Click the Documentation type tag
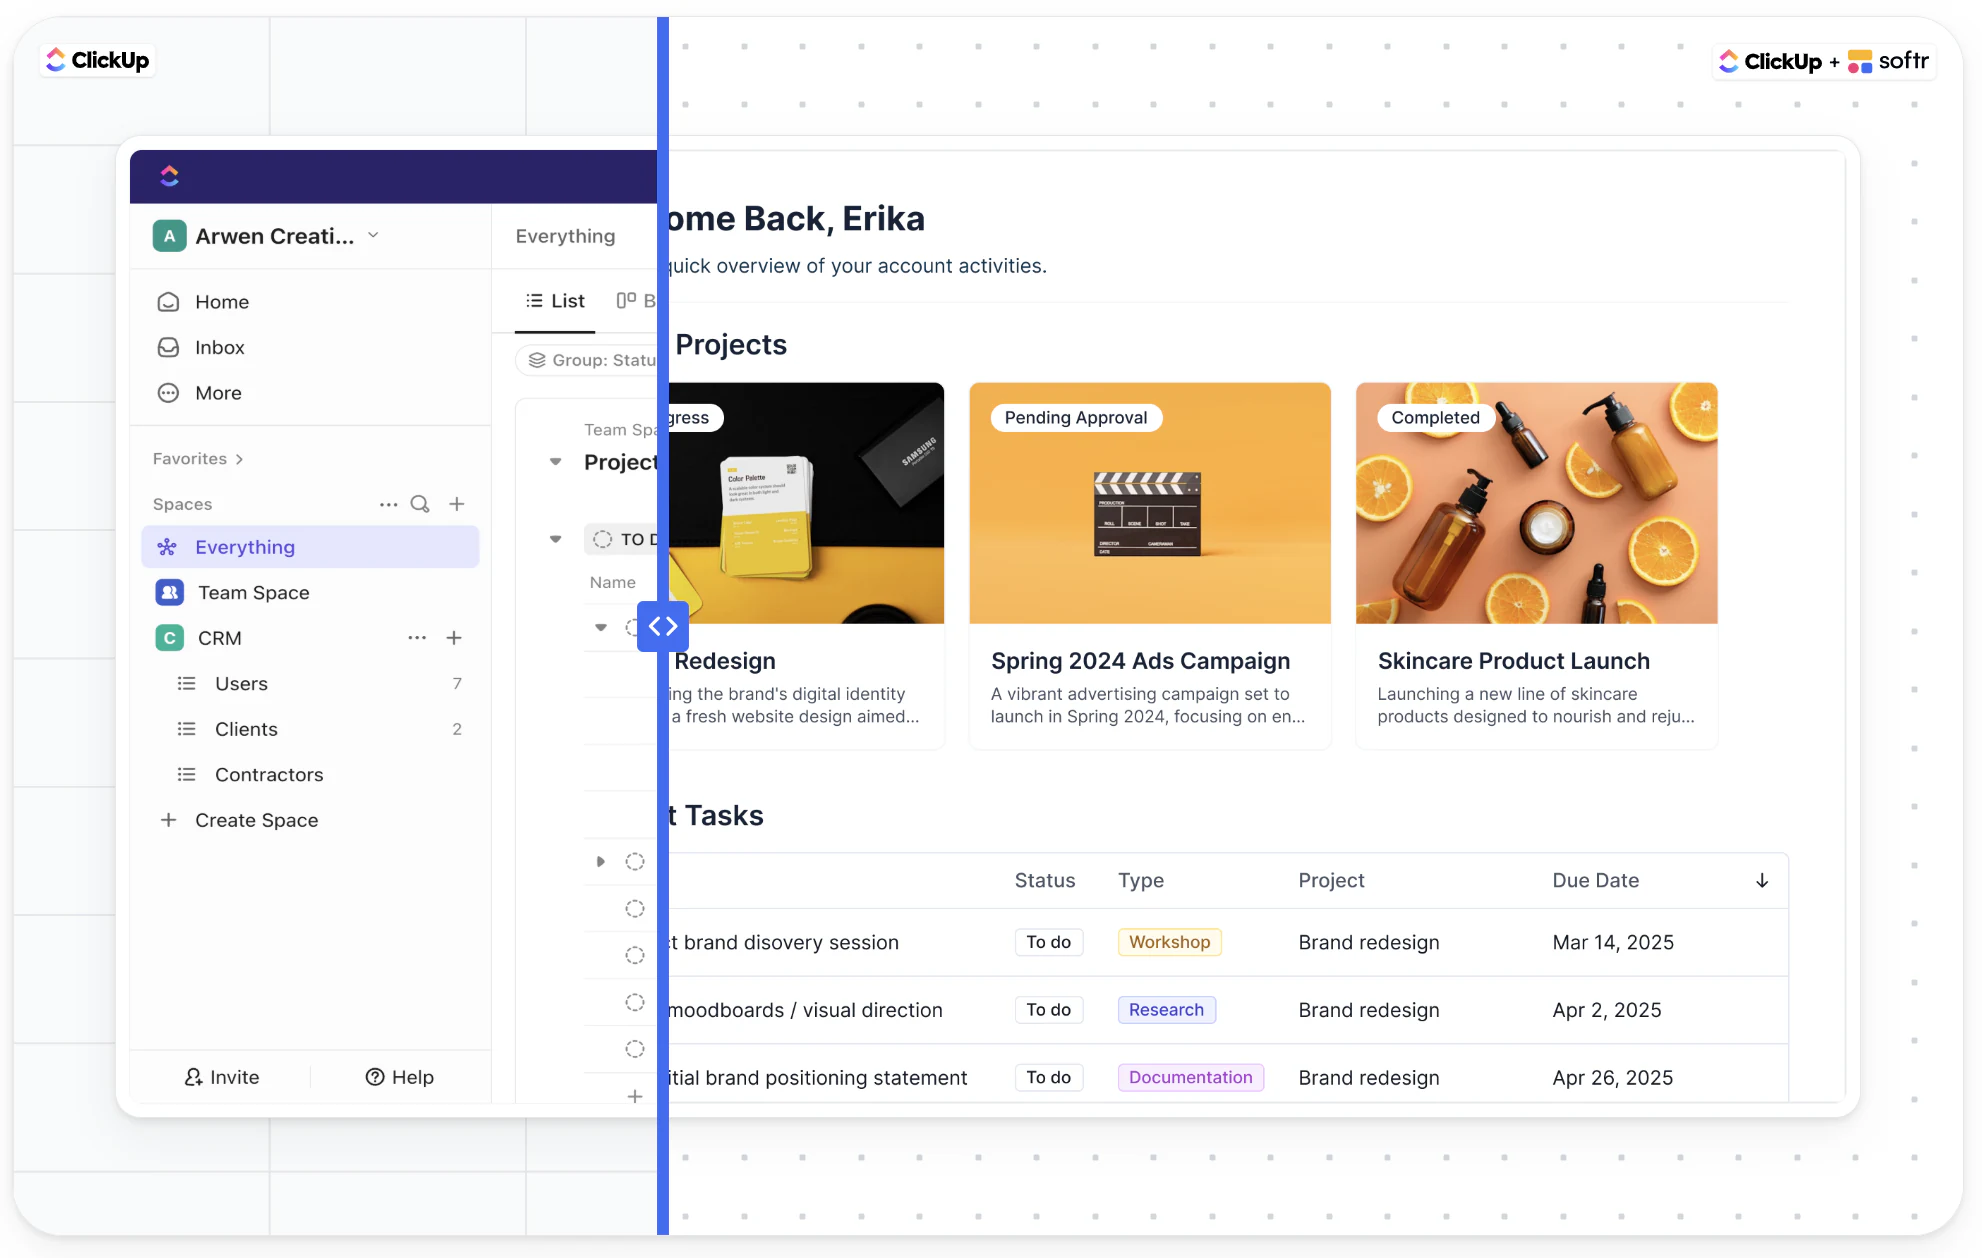1982x1258 pixels. pos(1190,1077)
